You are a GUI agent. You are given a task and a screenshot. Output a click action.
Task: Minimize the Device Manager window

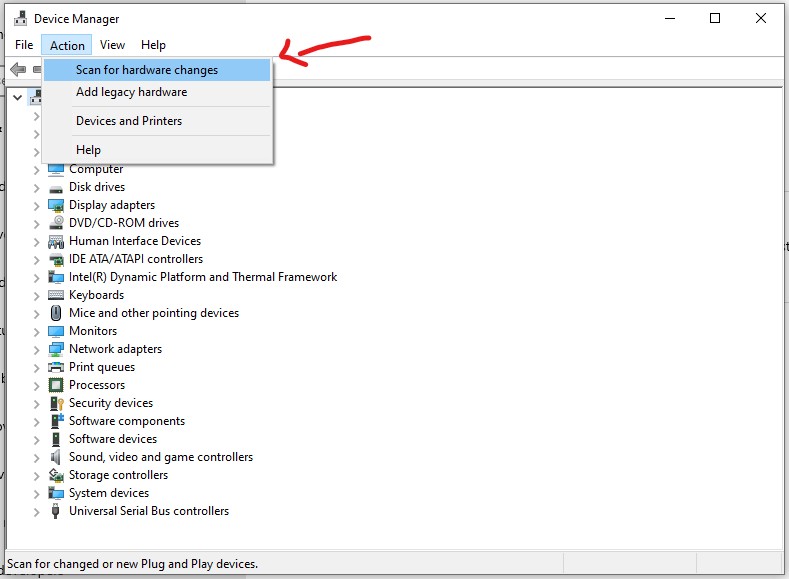[670, 19]
